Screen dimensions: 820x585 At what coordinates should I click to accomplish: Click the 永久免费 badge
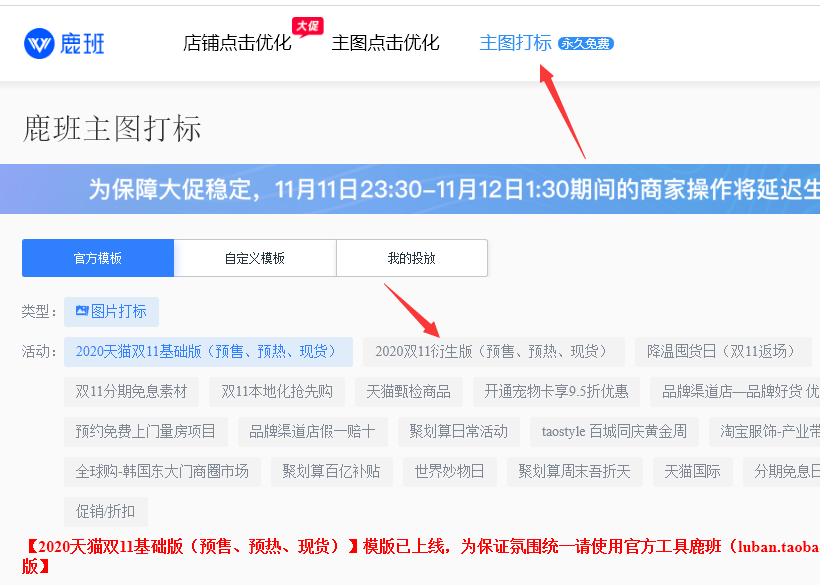[x=586, y=44]
